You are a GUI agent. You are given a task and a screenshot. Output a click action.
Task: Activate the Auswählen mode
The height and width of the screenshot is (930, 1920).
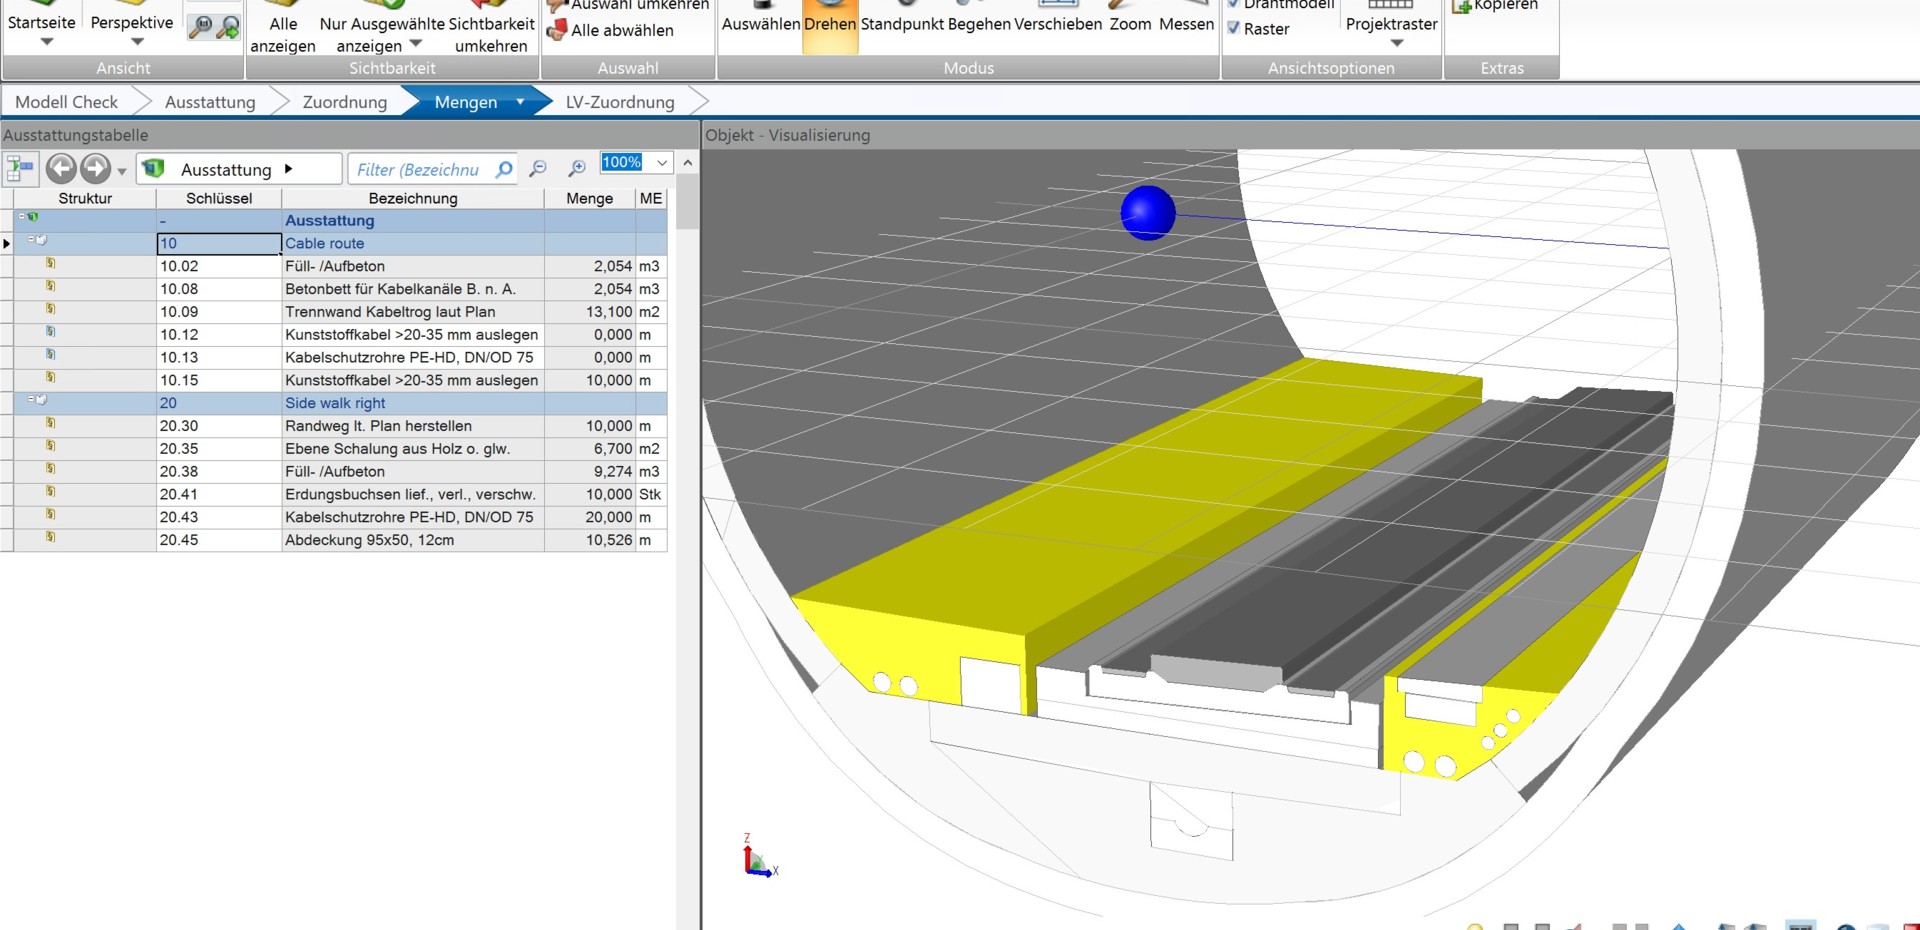pyautogui.click(x=761, y=24)
